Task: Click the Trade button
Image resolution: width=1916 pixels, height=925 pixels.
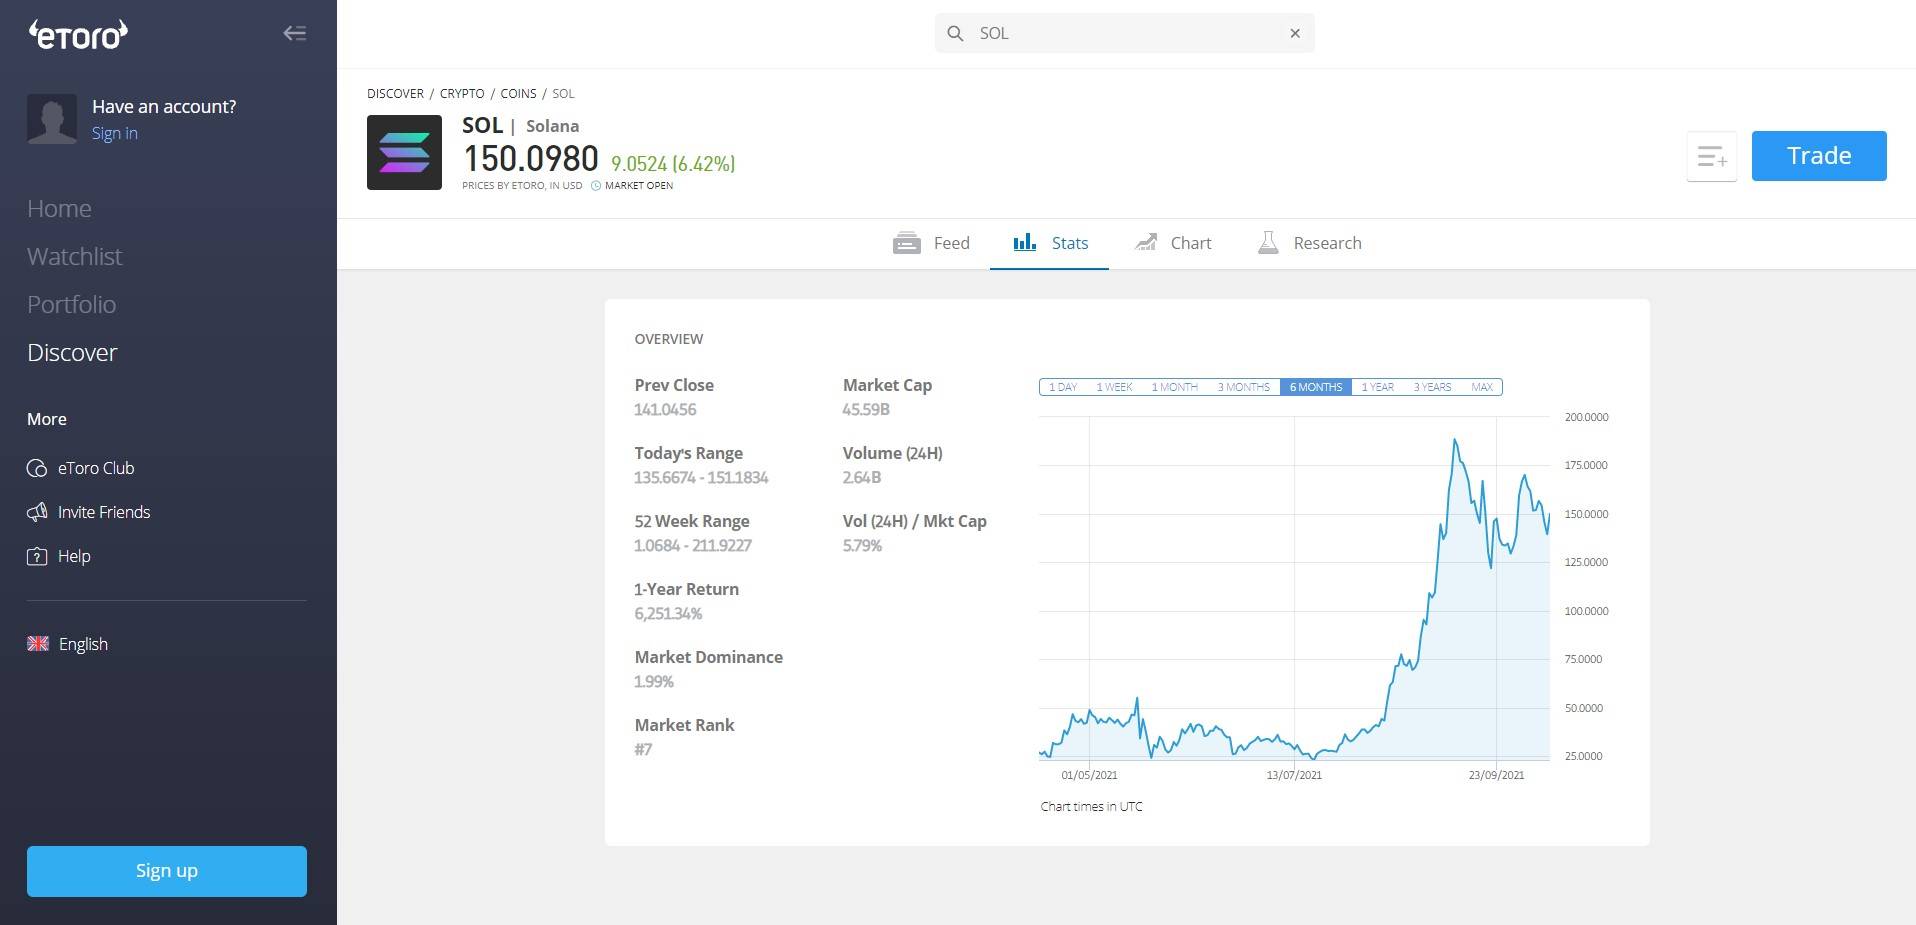Action: 1819,156
